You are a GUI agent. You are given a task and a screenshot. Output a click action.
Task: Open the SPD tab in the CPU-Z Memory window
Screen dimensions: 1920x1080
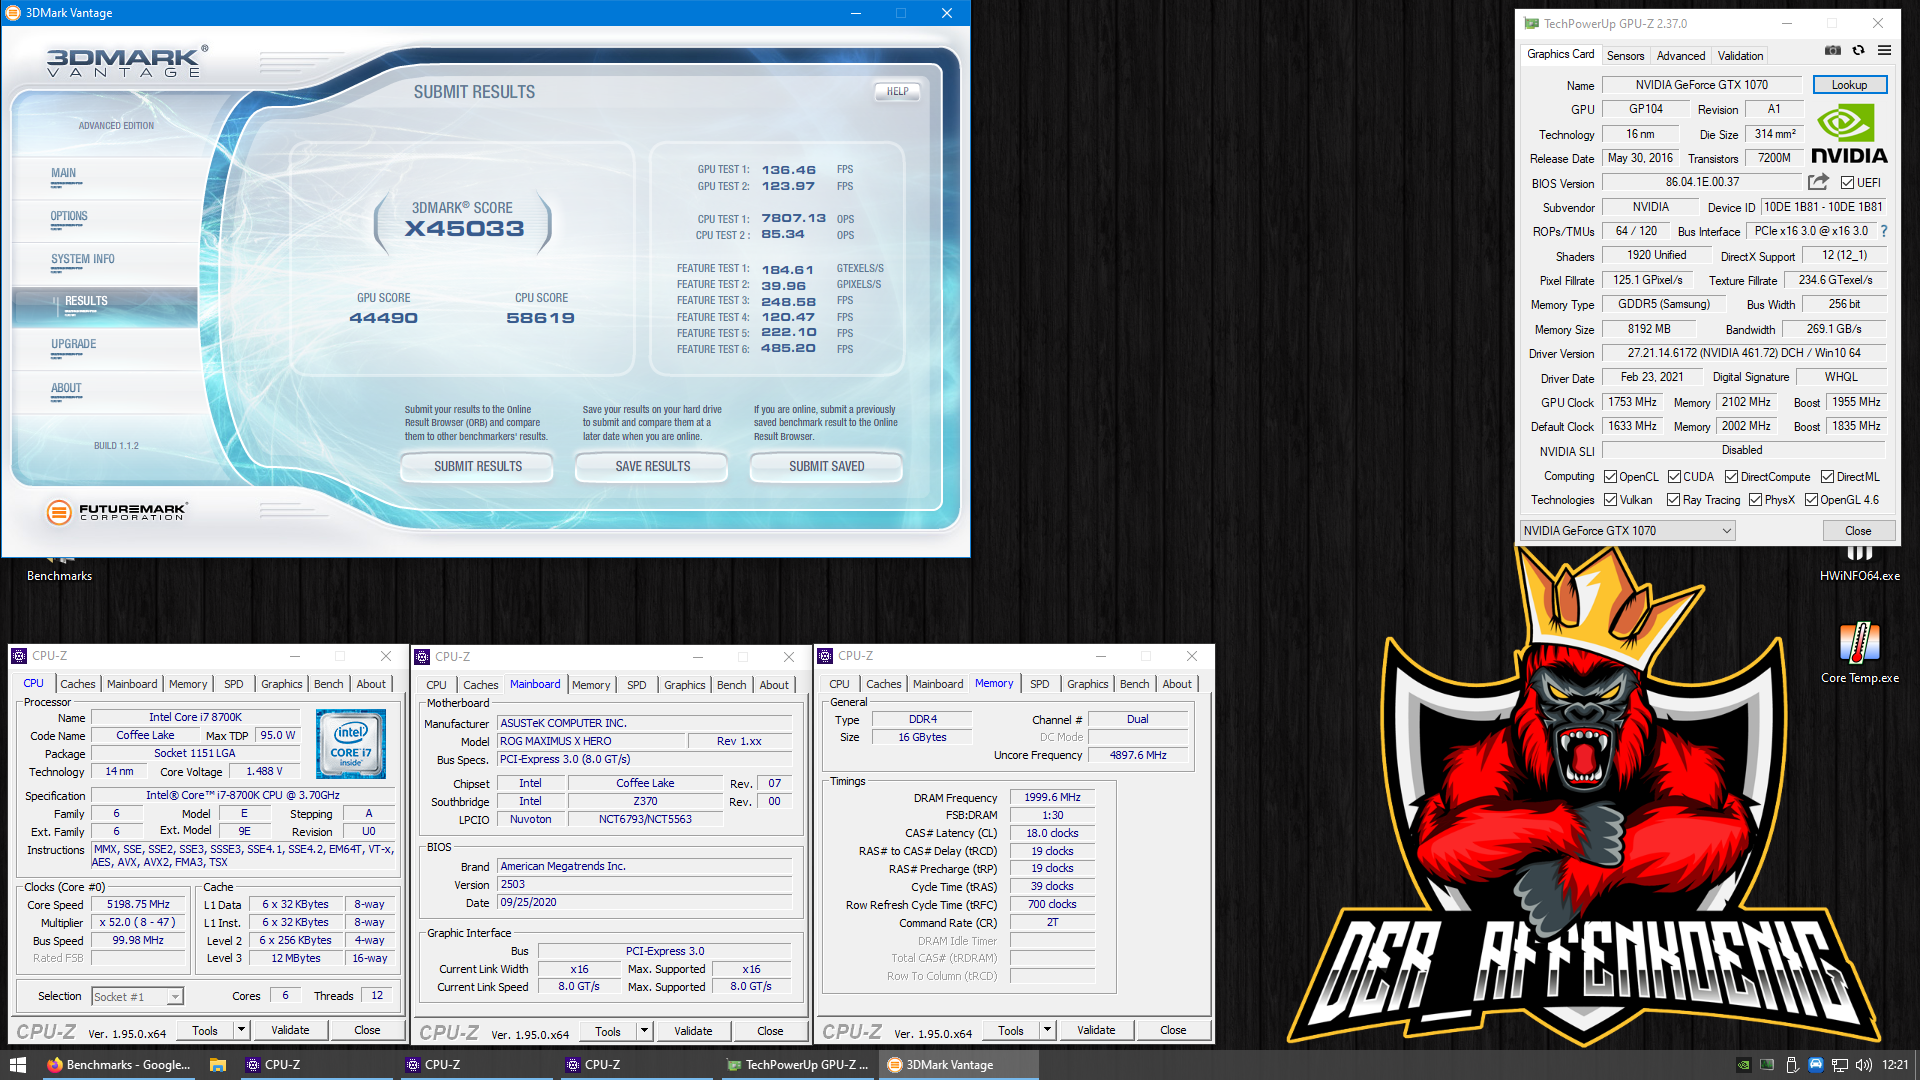pyautogui.click(x=1039, y=684)
